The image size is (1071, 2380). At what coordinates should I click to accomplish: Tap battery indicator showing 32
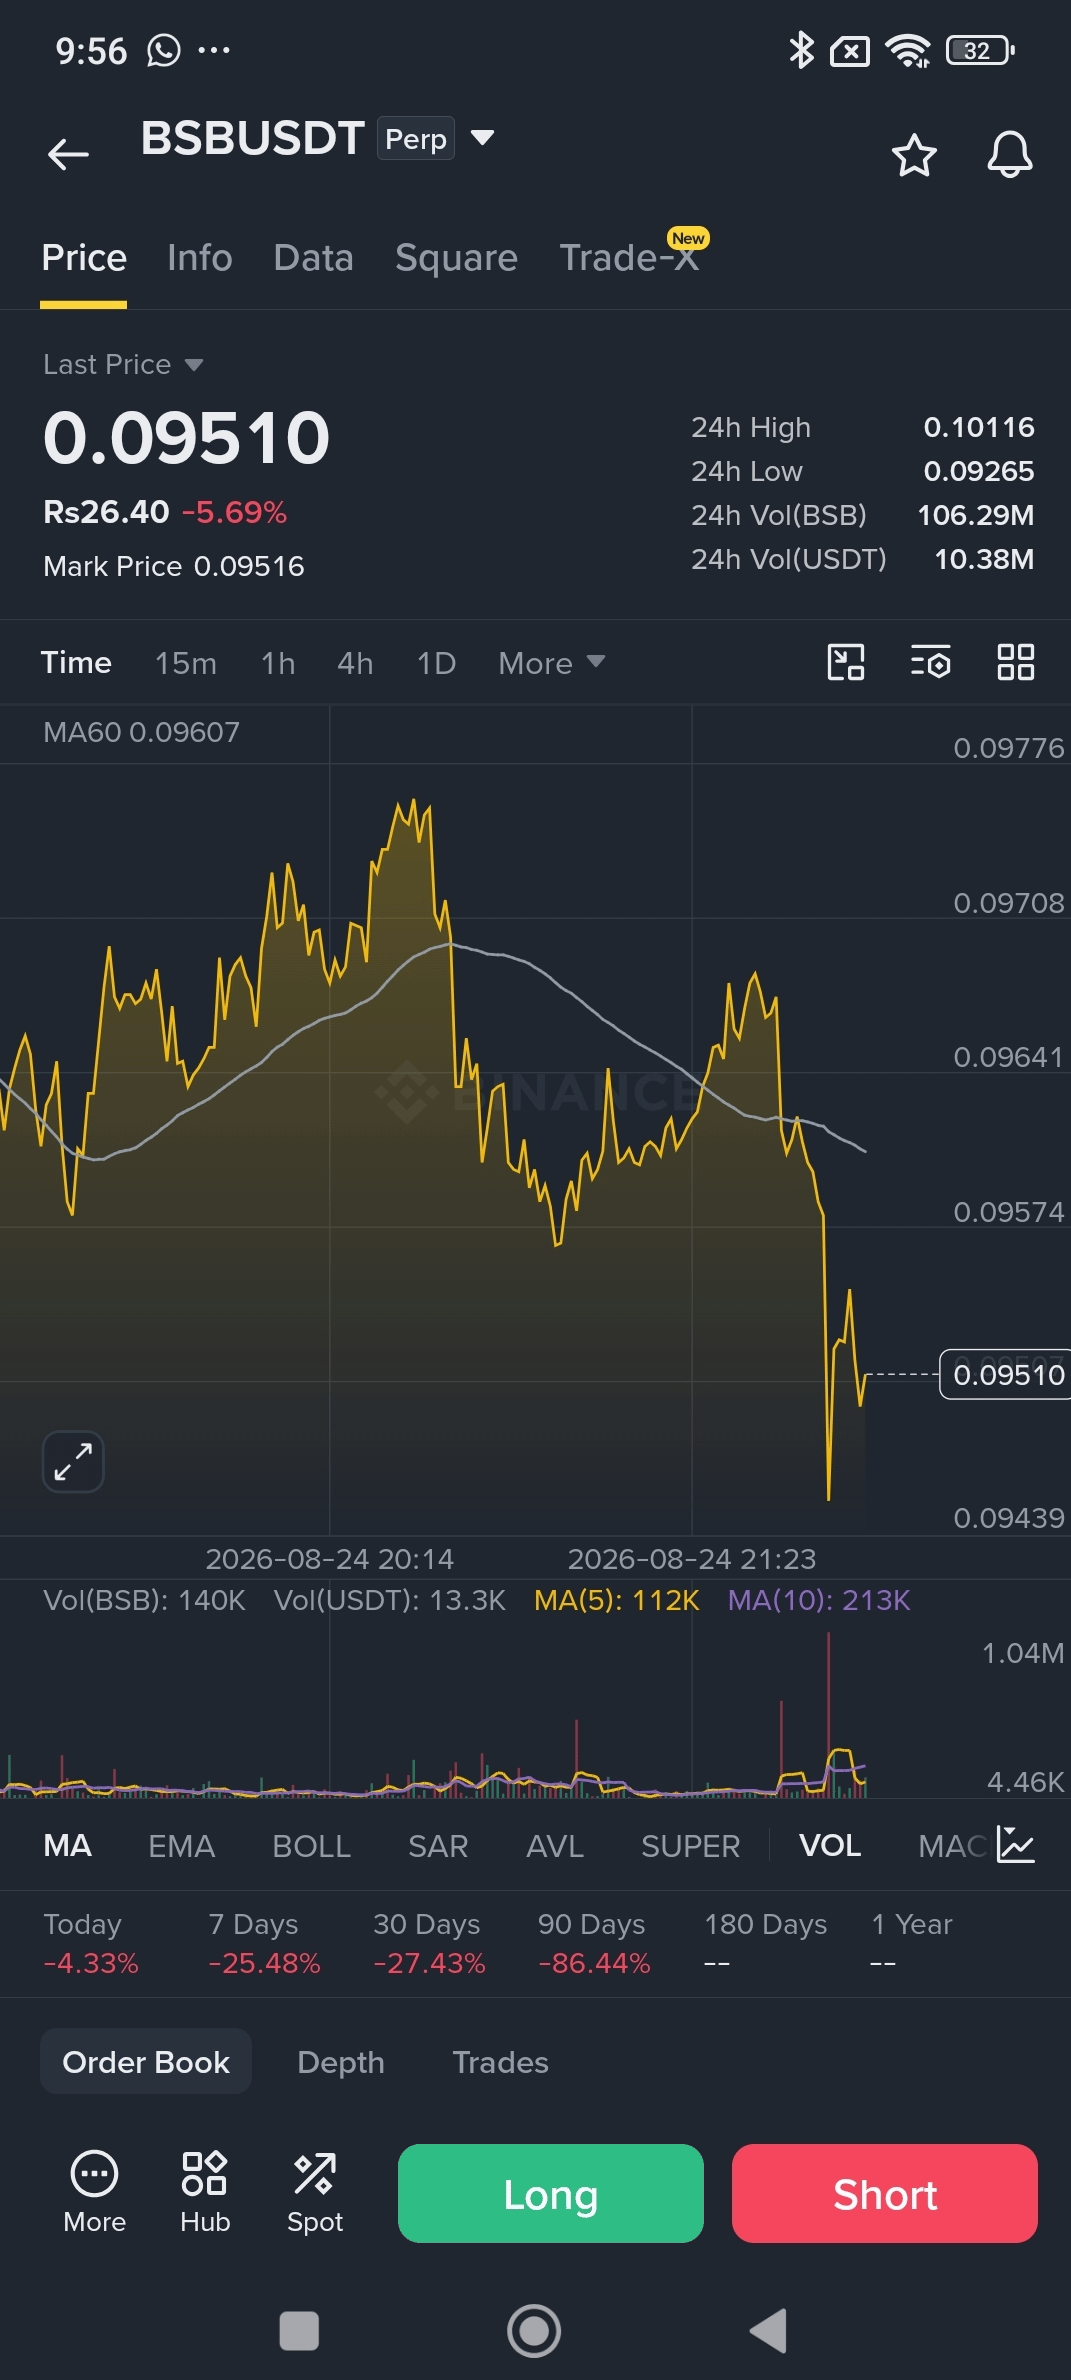(x=980, y=50)
